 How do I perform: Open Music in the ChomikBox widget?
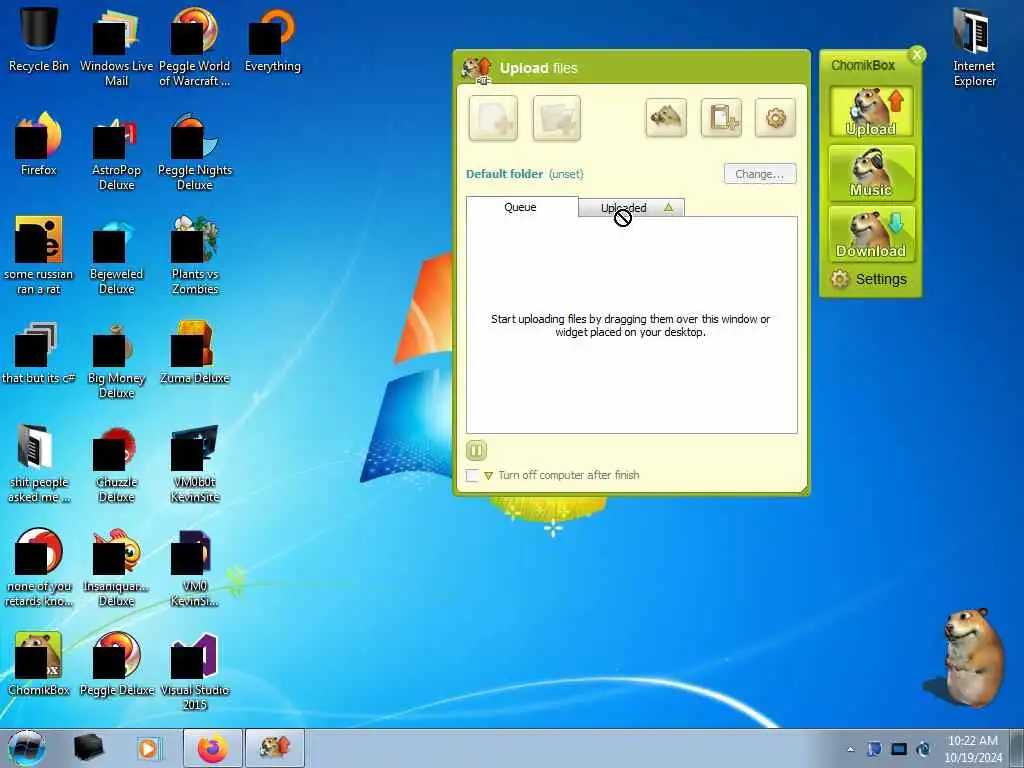pos(871,173)
